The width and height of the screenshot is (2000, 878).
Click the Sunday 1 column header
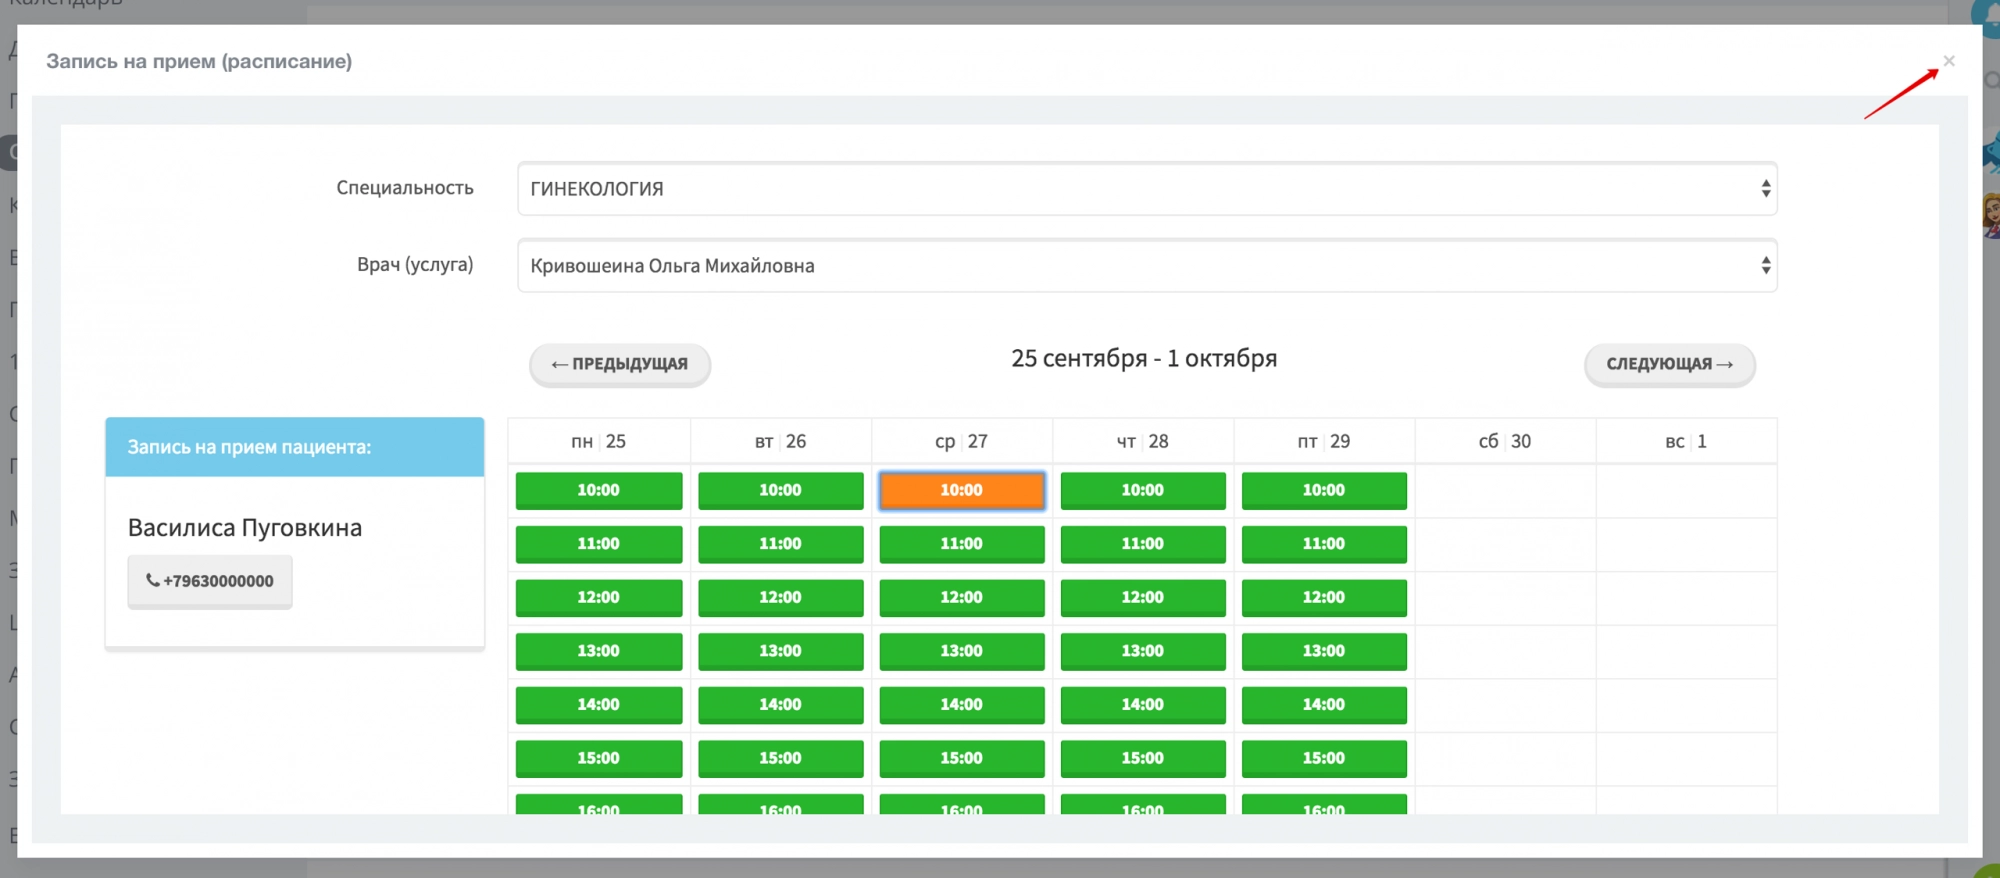click(1685, 441)
